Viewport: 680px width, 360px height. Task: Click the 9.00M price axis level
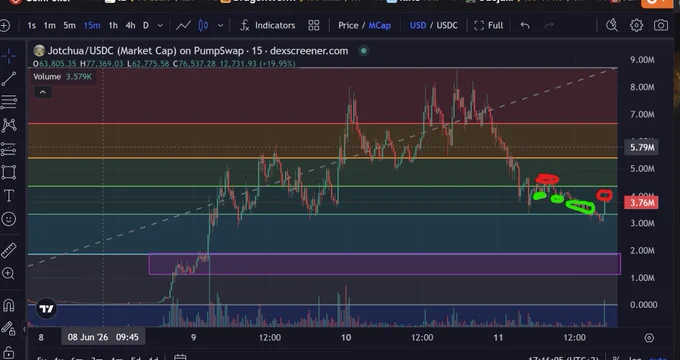(642, 60)
